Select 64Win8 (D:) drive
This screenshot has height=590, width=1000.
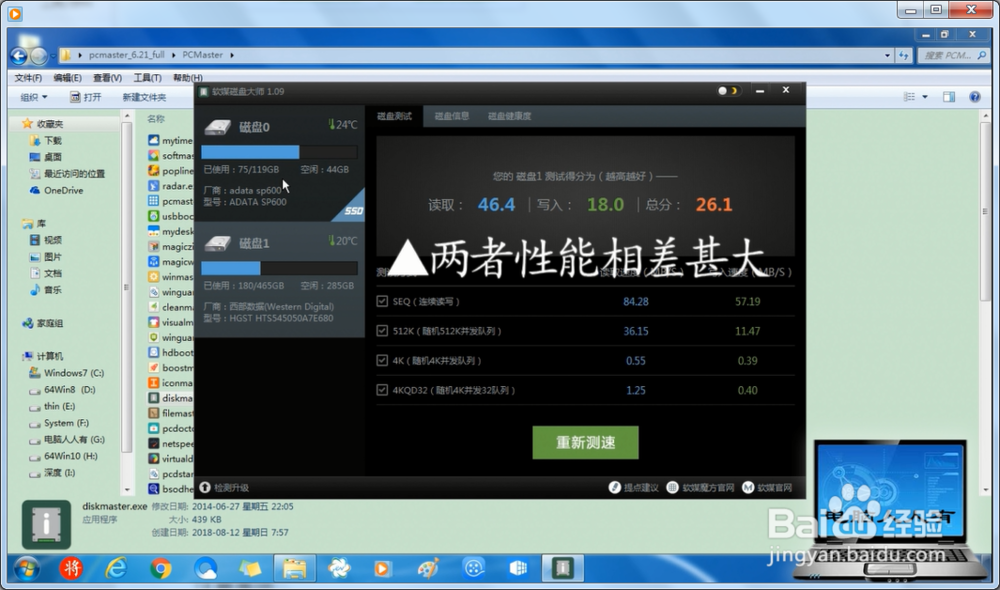pos(62,389)
